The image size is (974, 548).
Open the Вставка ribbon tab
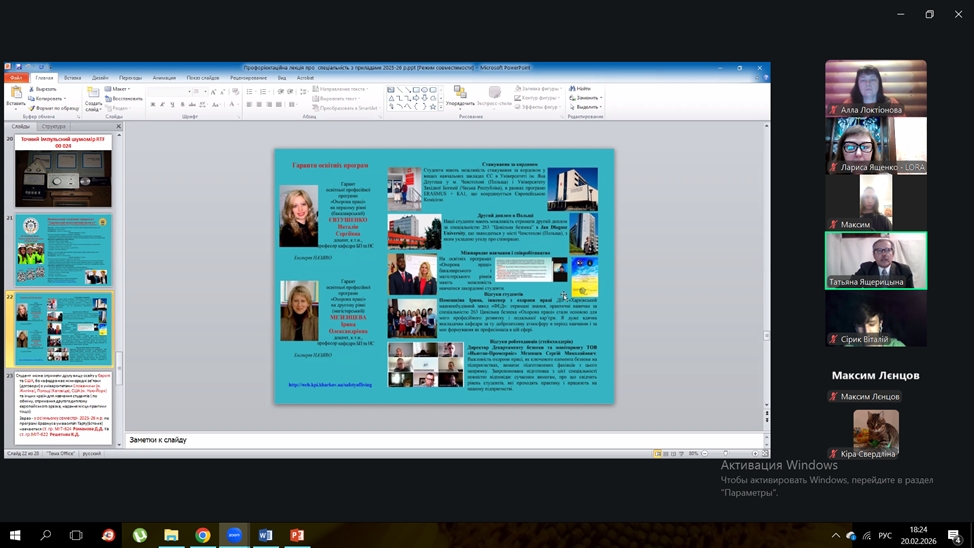73,78
